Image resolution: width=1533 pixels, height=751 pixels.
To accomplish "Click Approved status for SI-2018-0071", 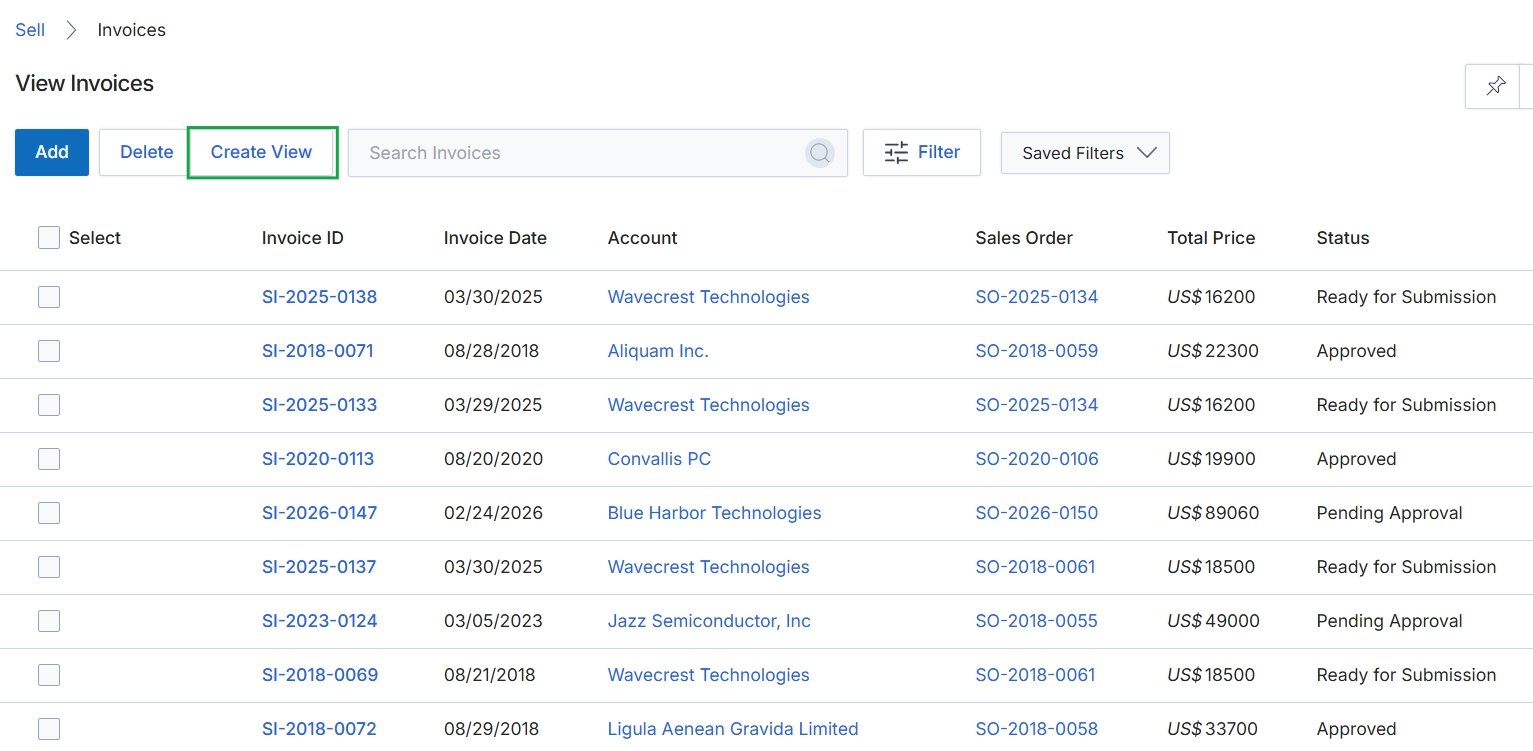I will (1356, 351).
